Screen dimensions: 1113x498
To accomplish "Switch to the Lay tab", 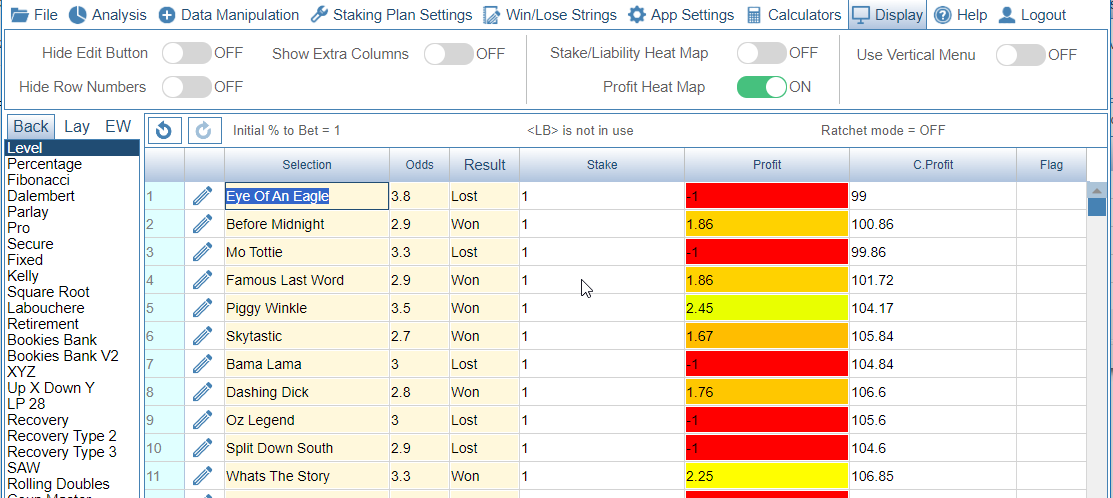I will click(77, 126).
